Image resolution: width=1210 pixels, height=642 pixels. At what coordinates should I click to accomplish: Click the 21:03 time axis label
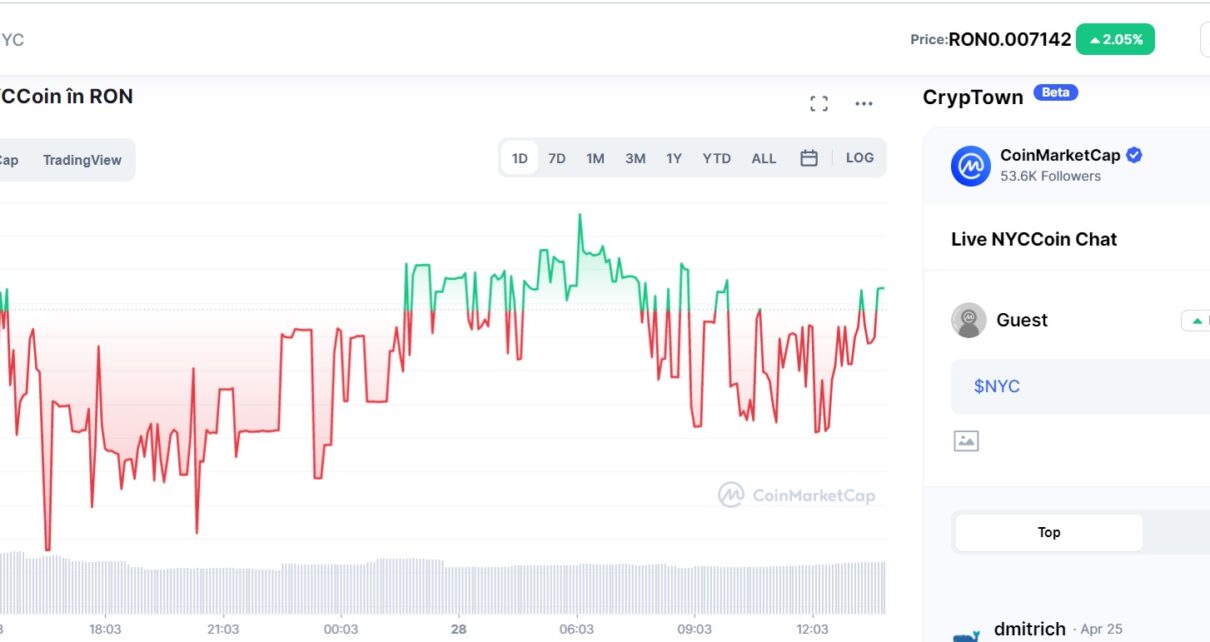click(x=223, y=629)
